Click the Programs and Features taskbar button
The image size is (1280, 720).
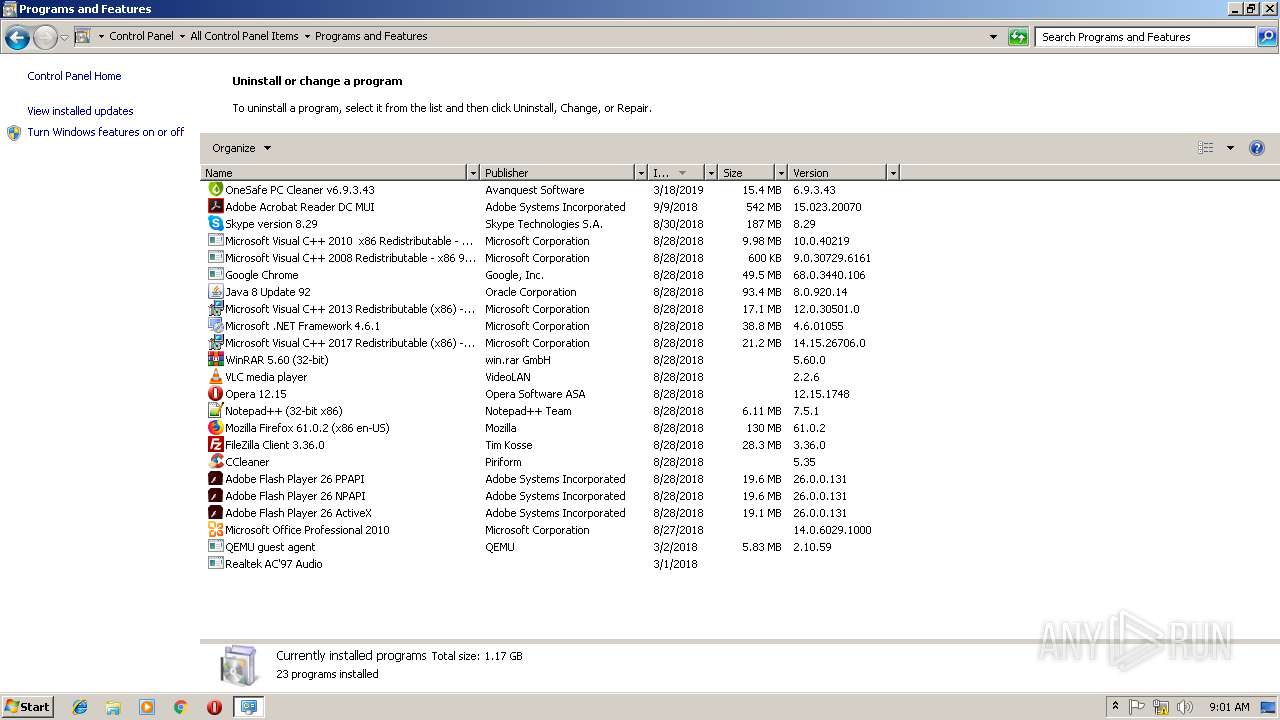pyautogui.click(x=248, y=707)
